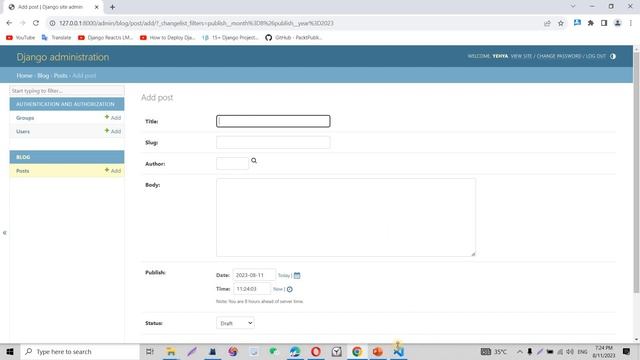
Task: Open the tab search chevron
Action: [573, 7]
